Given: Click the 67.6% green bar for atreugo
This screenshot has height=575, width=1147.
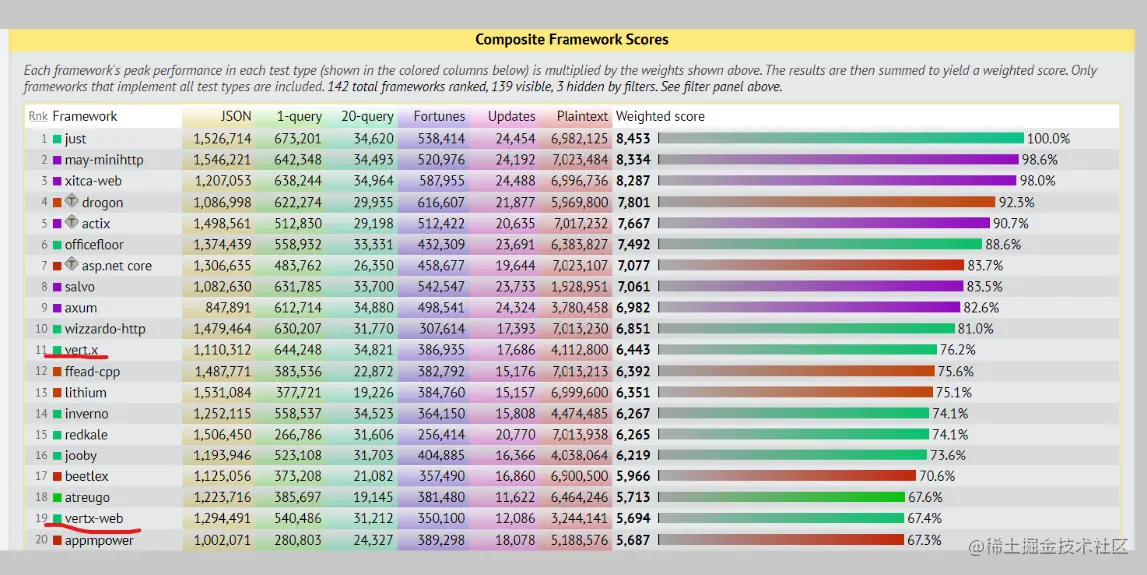Looking at the screenshot, I should tap(781, 497).
